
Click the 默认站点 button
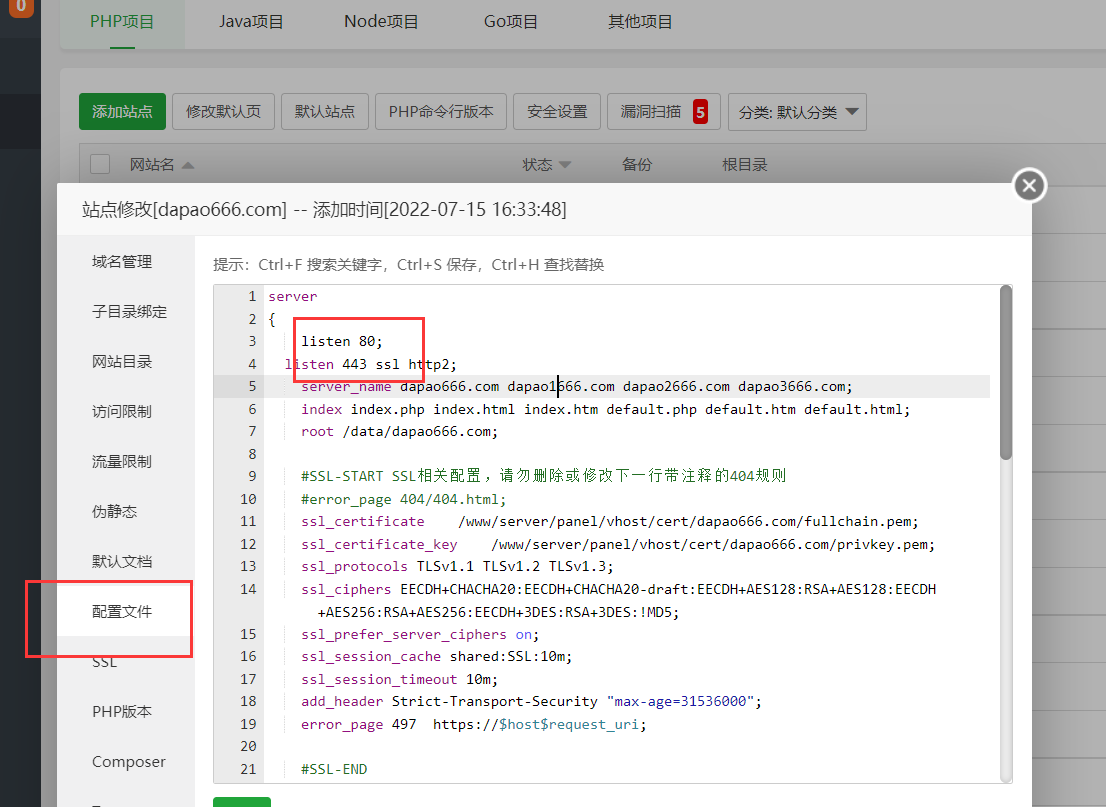pyautogui.click(x=324, y=111)
